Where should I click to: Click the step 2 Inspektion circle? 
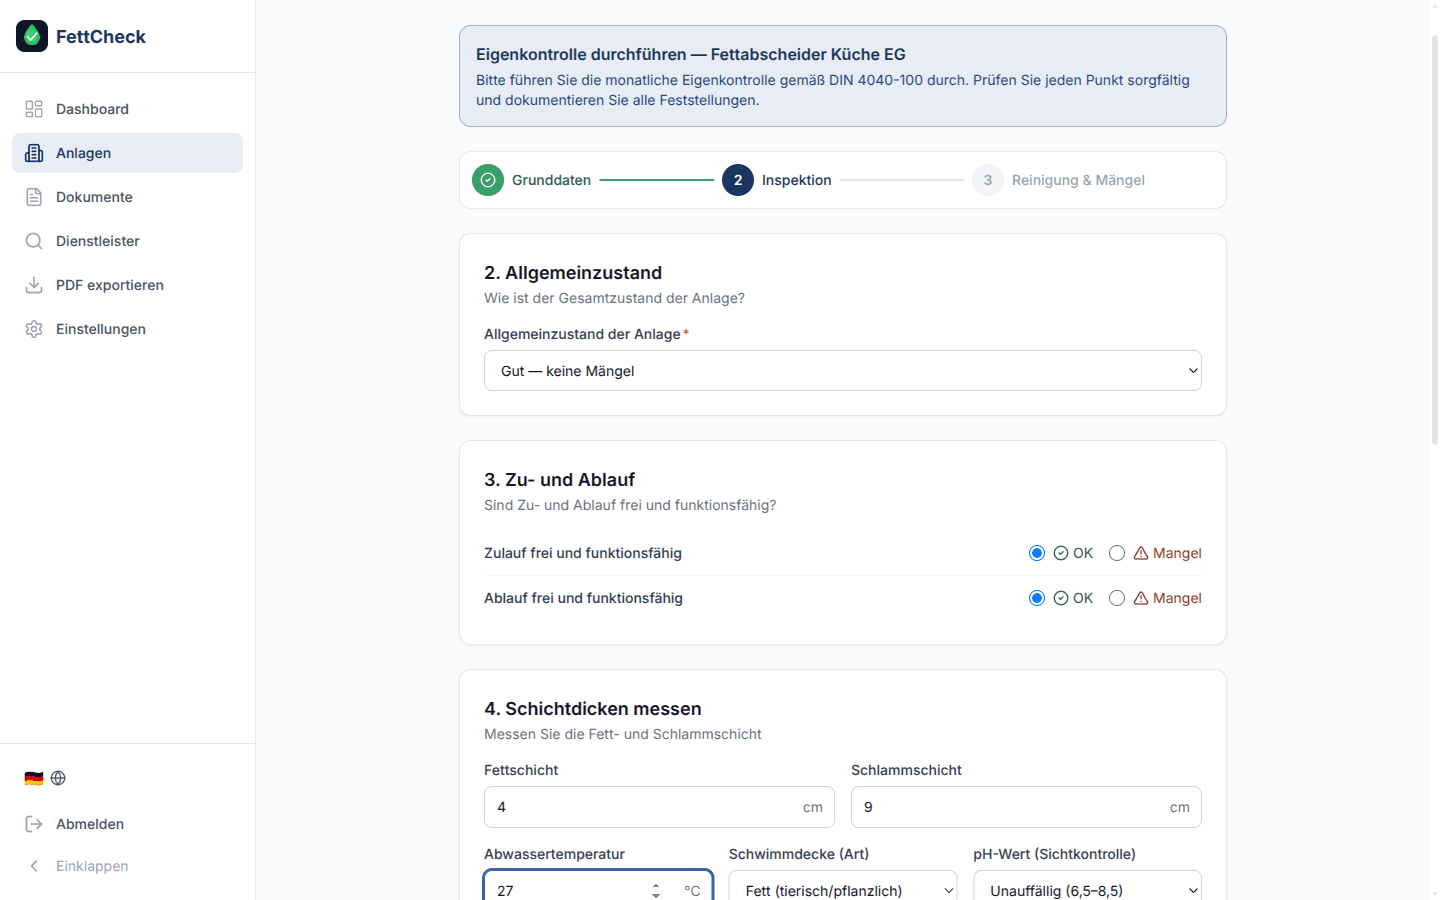click(x=738, y=180)
